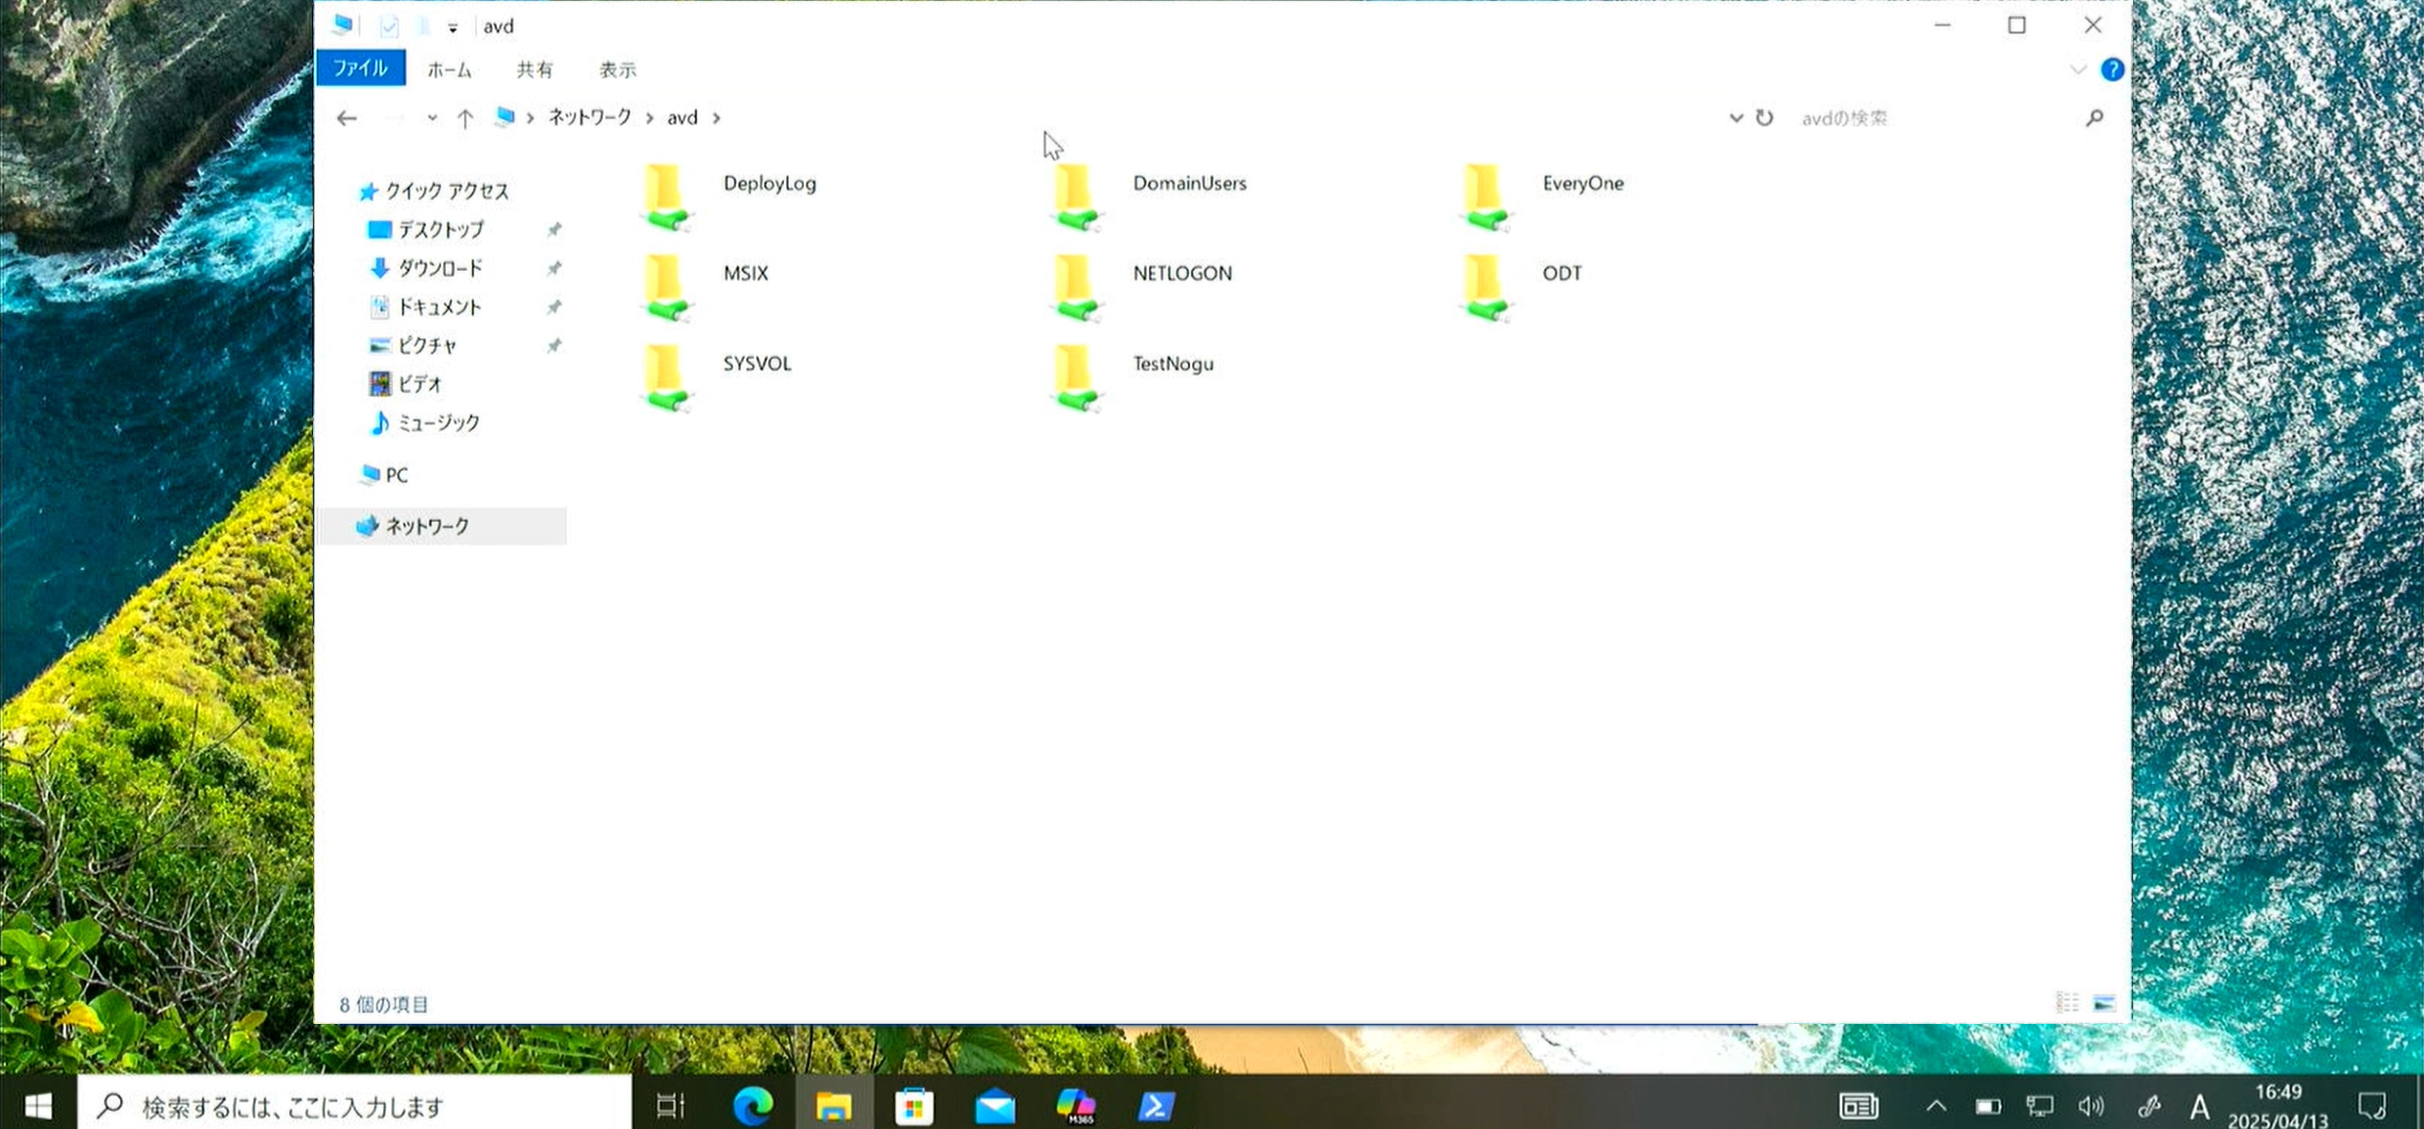Click ネットワーク in the address breadcrumb

589,118
